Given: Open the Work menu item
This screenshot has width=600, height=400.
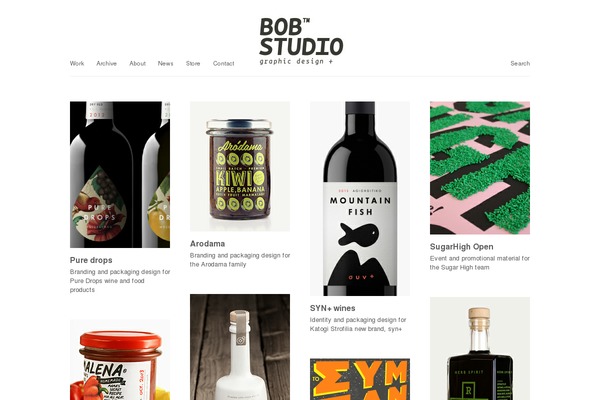Looking at the screenshot, I should coord(77,64).
